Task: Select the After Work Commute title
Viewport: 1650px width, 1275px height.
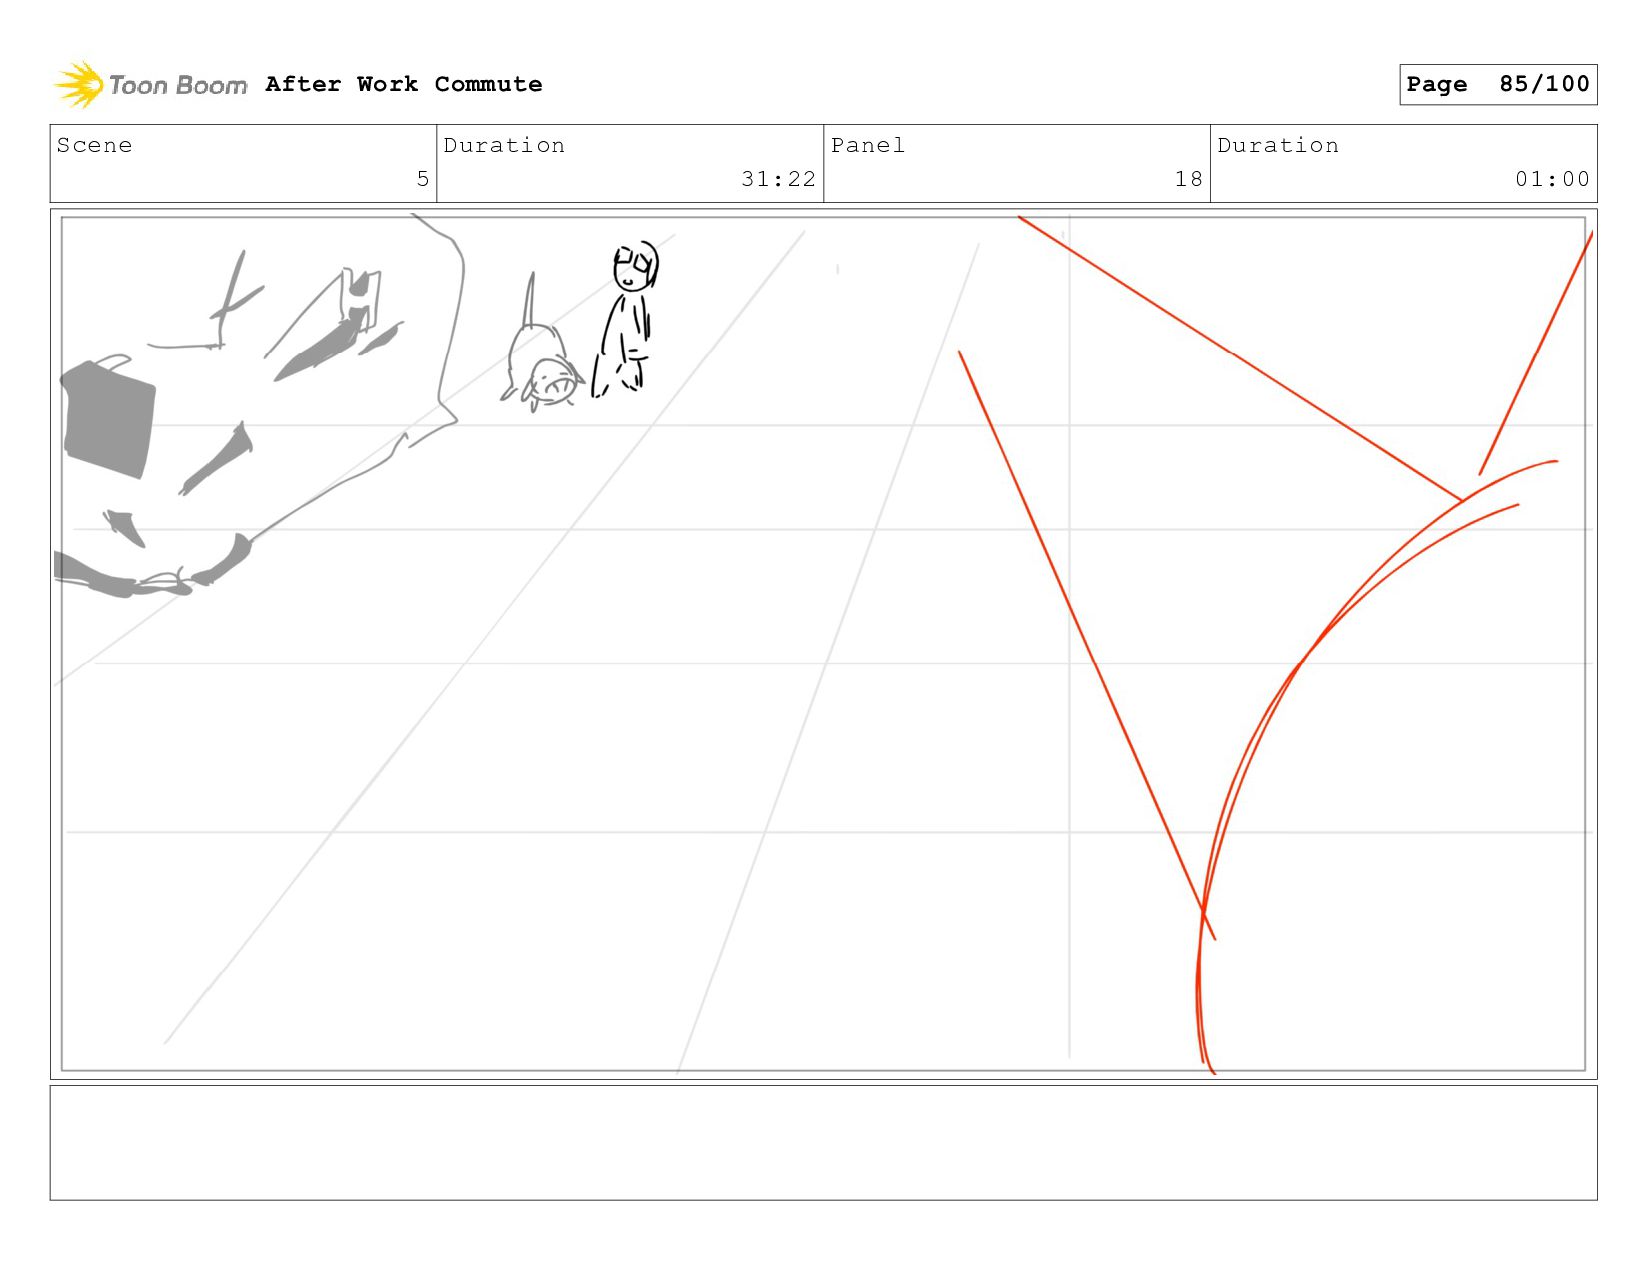Action: [404, 84]
